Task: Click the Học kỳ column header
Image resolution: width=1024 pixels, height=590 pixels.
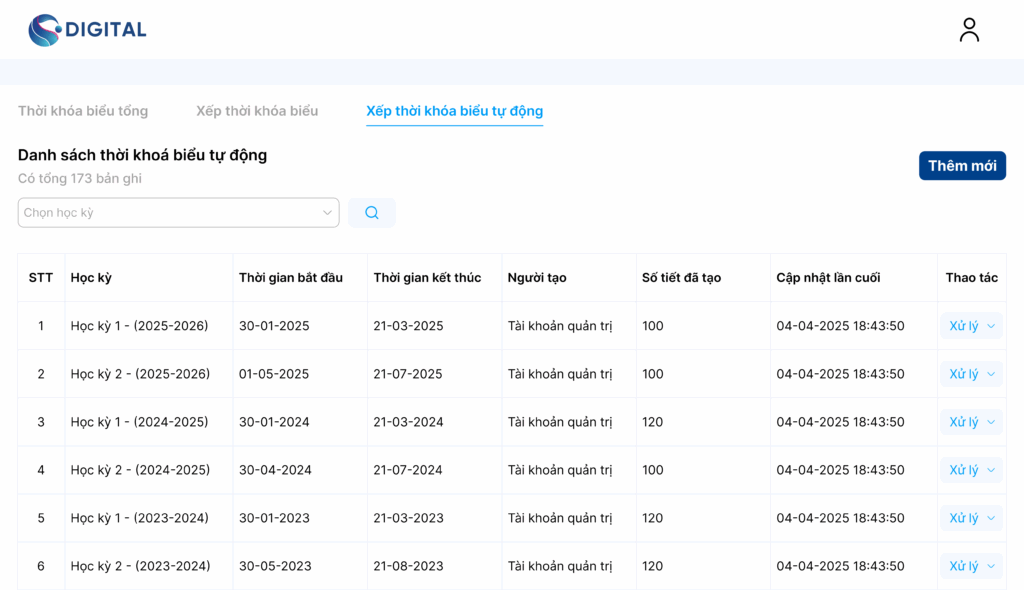Action: (91, 278)
